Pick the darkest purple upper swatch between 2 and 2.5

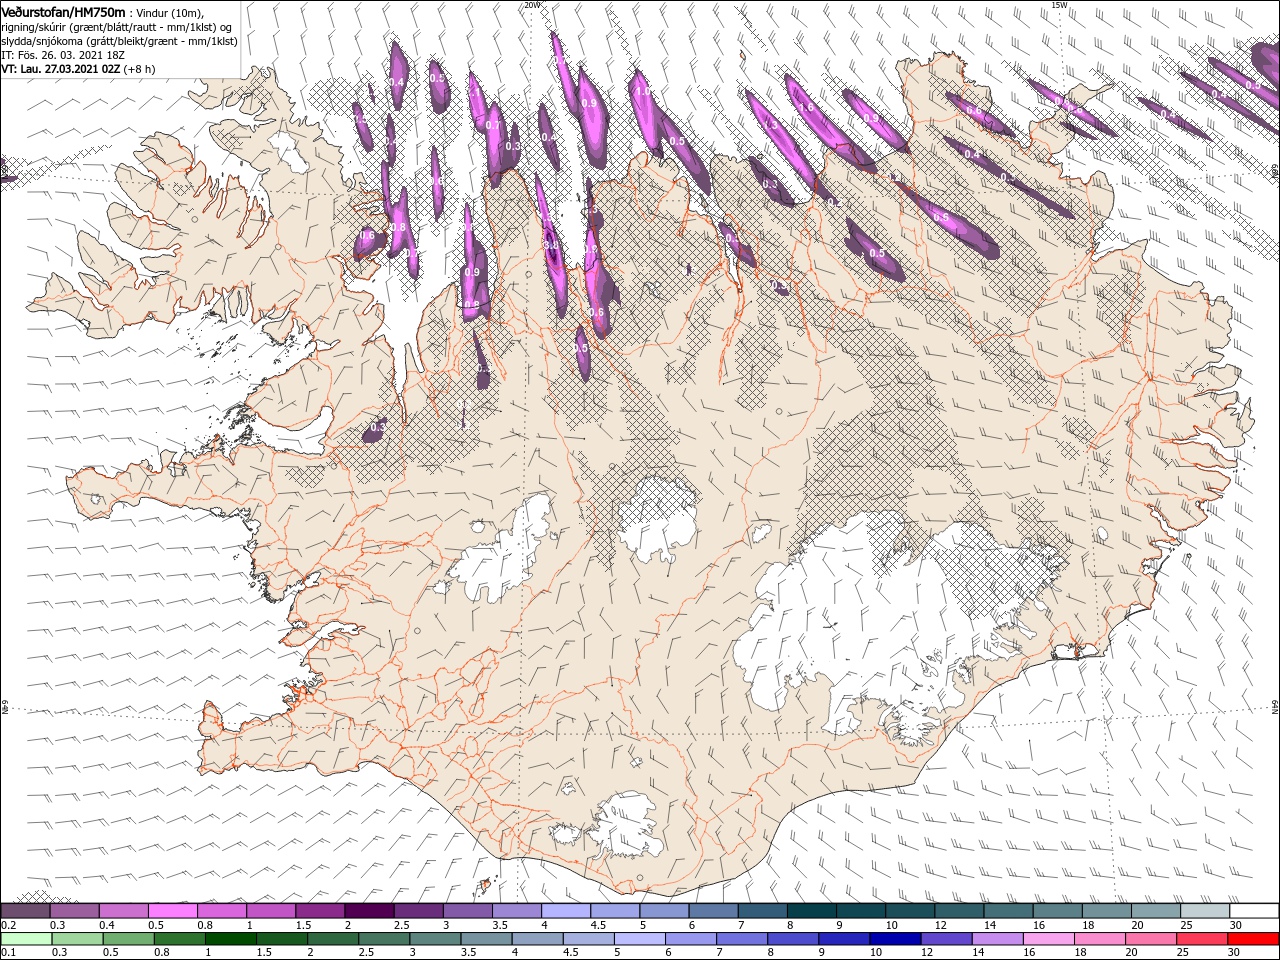click(x=369, y=911)
